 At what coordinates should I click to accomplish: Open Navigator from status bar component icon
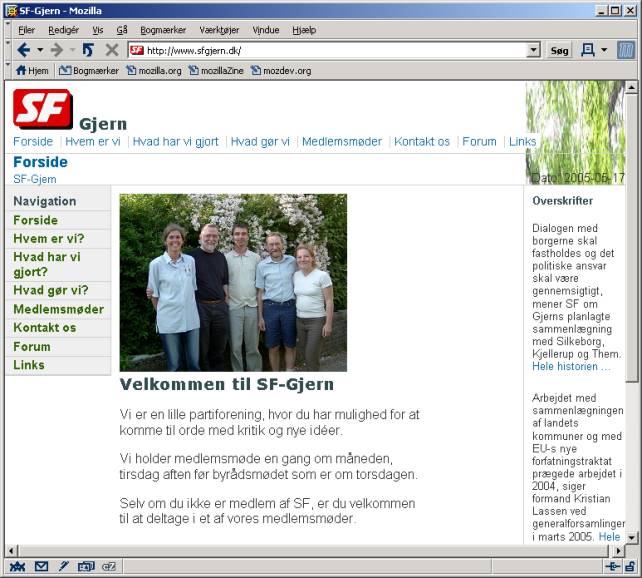click(x=17, y=567)
